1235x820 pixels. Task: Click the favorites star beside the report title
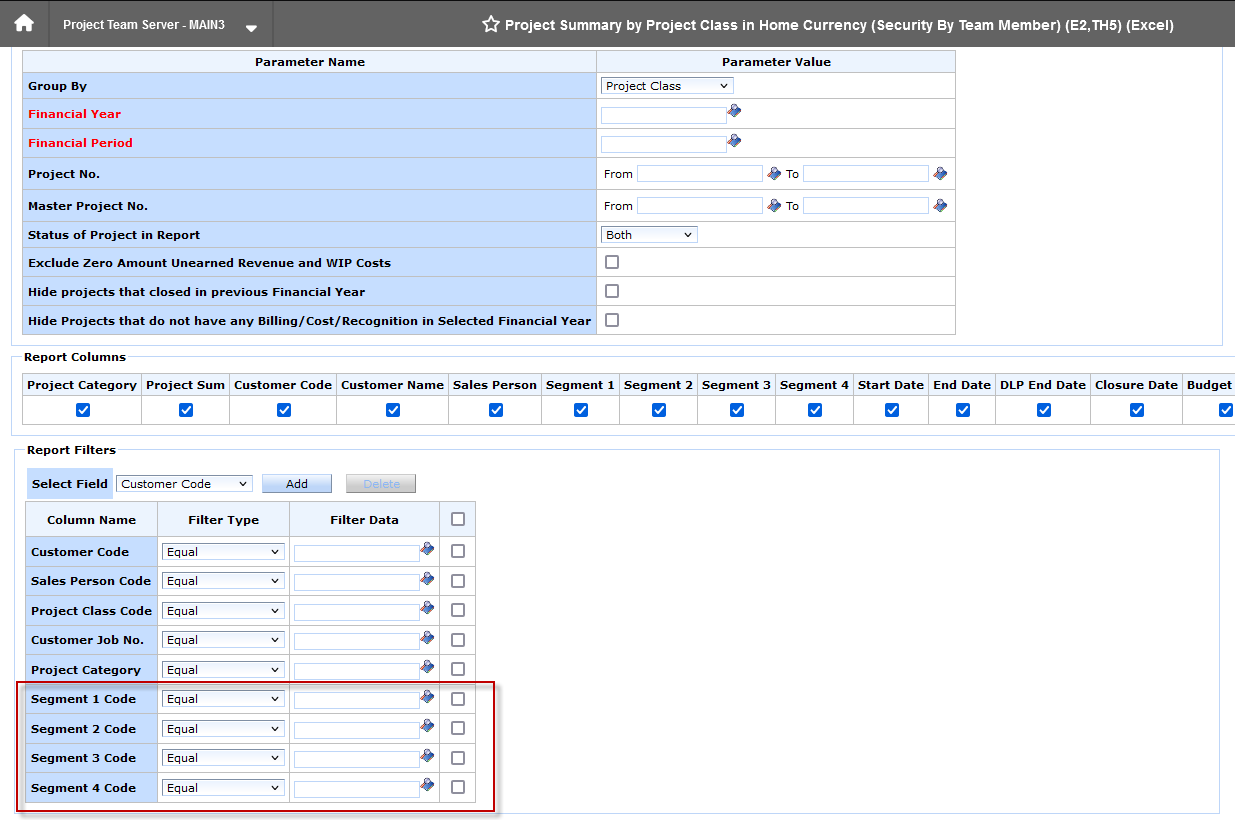tap(490, 23)
